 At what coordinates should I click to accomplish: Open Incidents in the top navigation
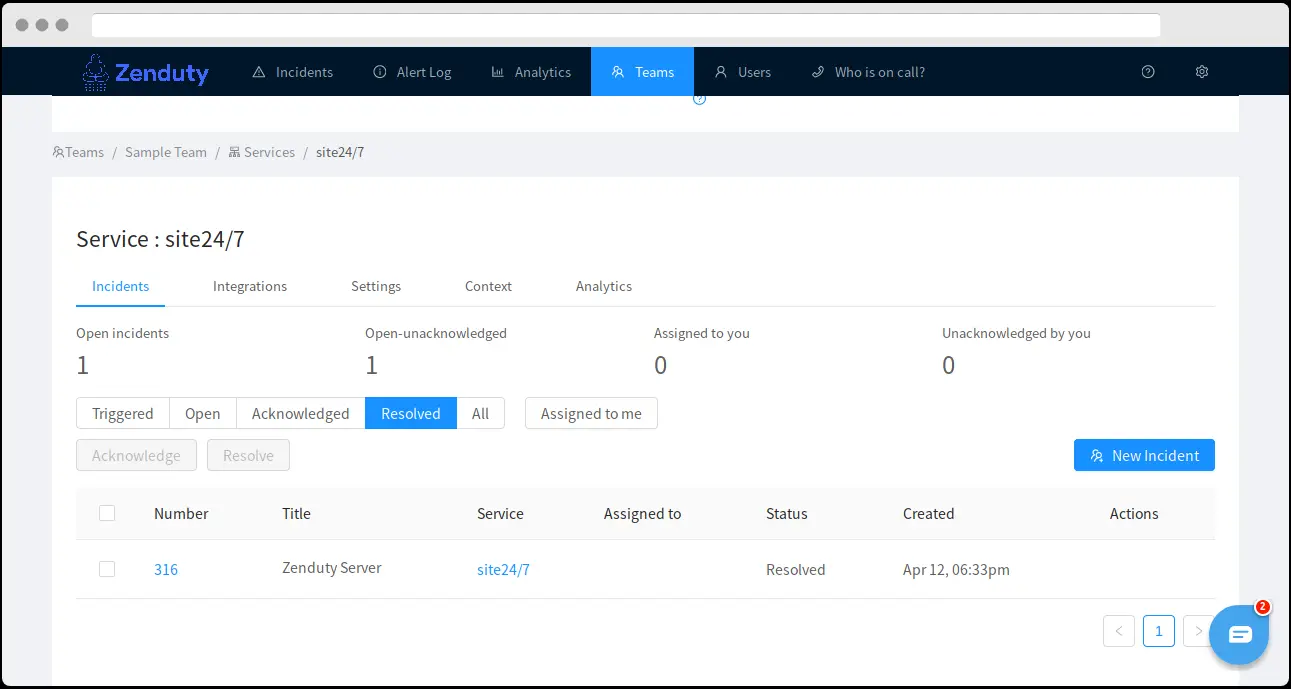click(x=293, y=72)
